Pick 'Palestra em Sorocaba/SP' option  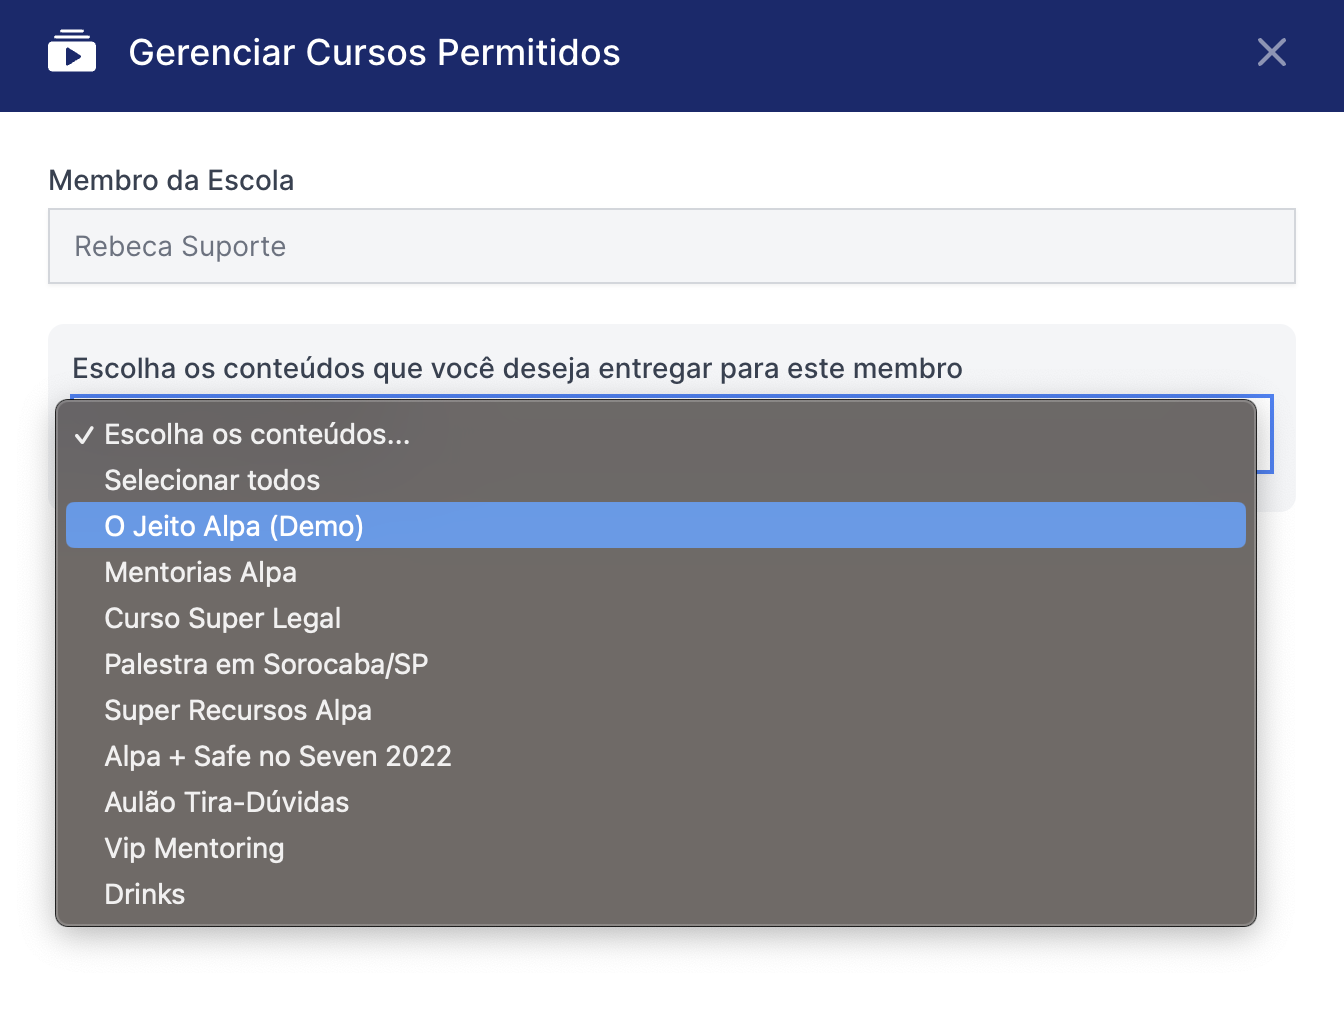click(x=266, y=665)
